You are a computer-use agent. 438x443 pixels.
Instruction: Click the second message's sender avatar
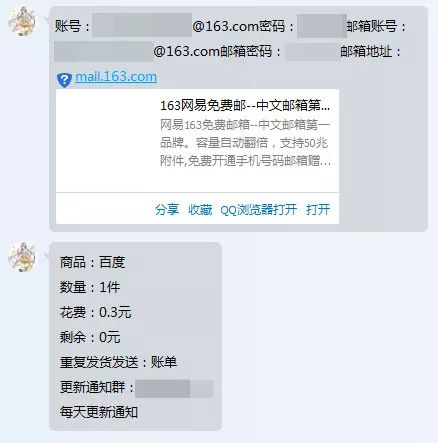(x=22, y=257)
